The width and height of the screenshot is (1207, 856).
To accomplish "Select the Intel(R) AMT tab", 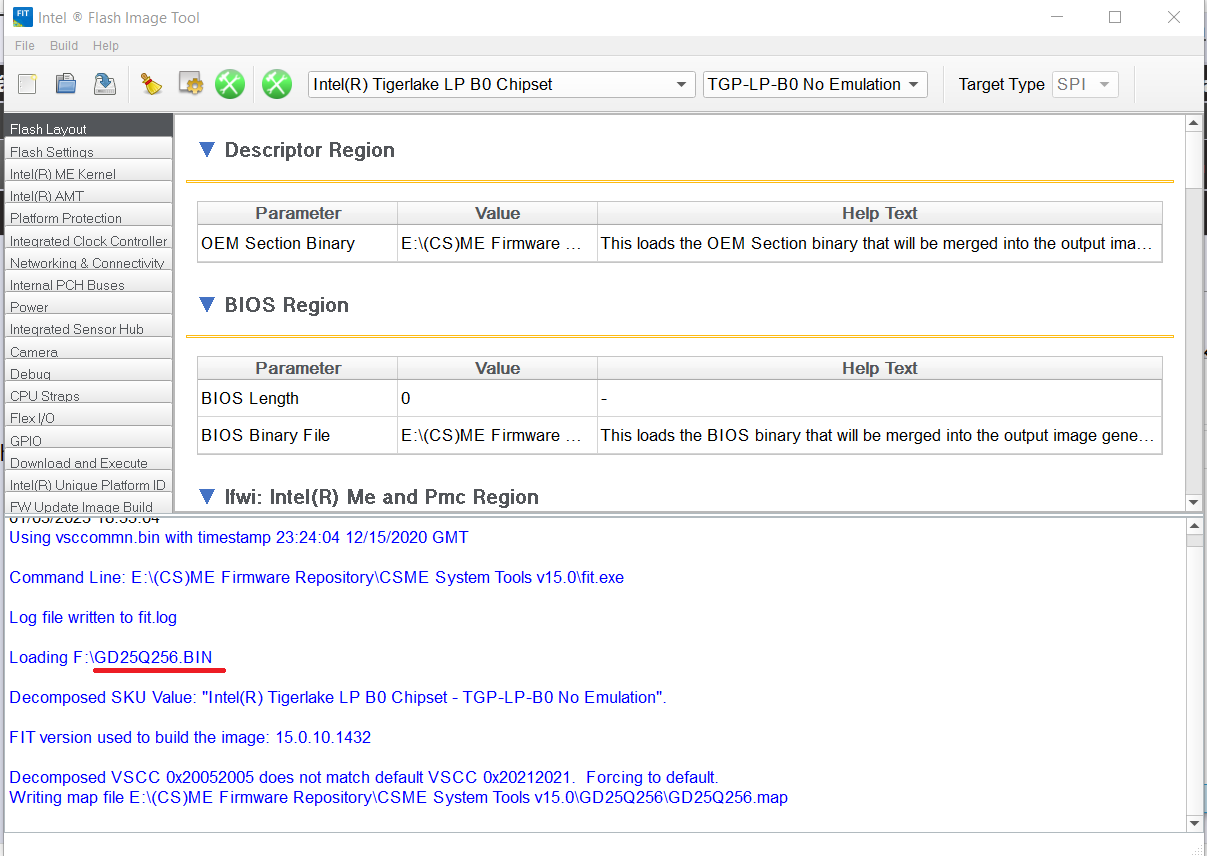I will click(x=87, y=193).
